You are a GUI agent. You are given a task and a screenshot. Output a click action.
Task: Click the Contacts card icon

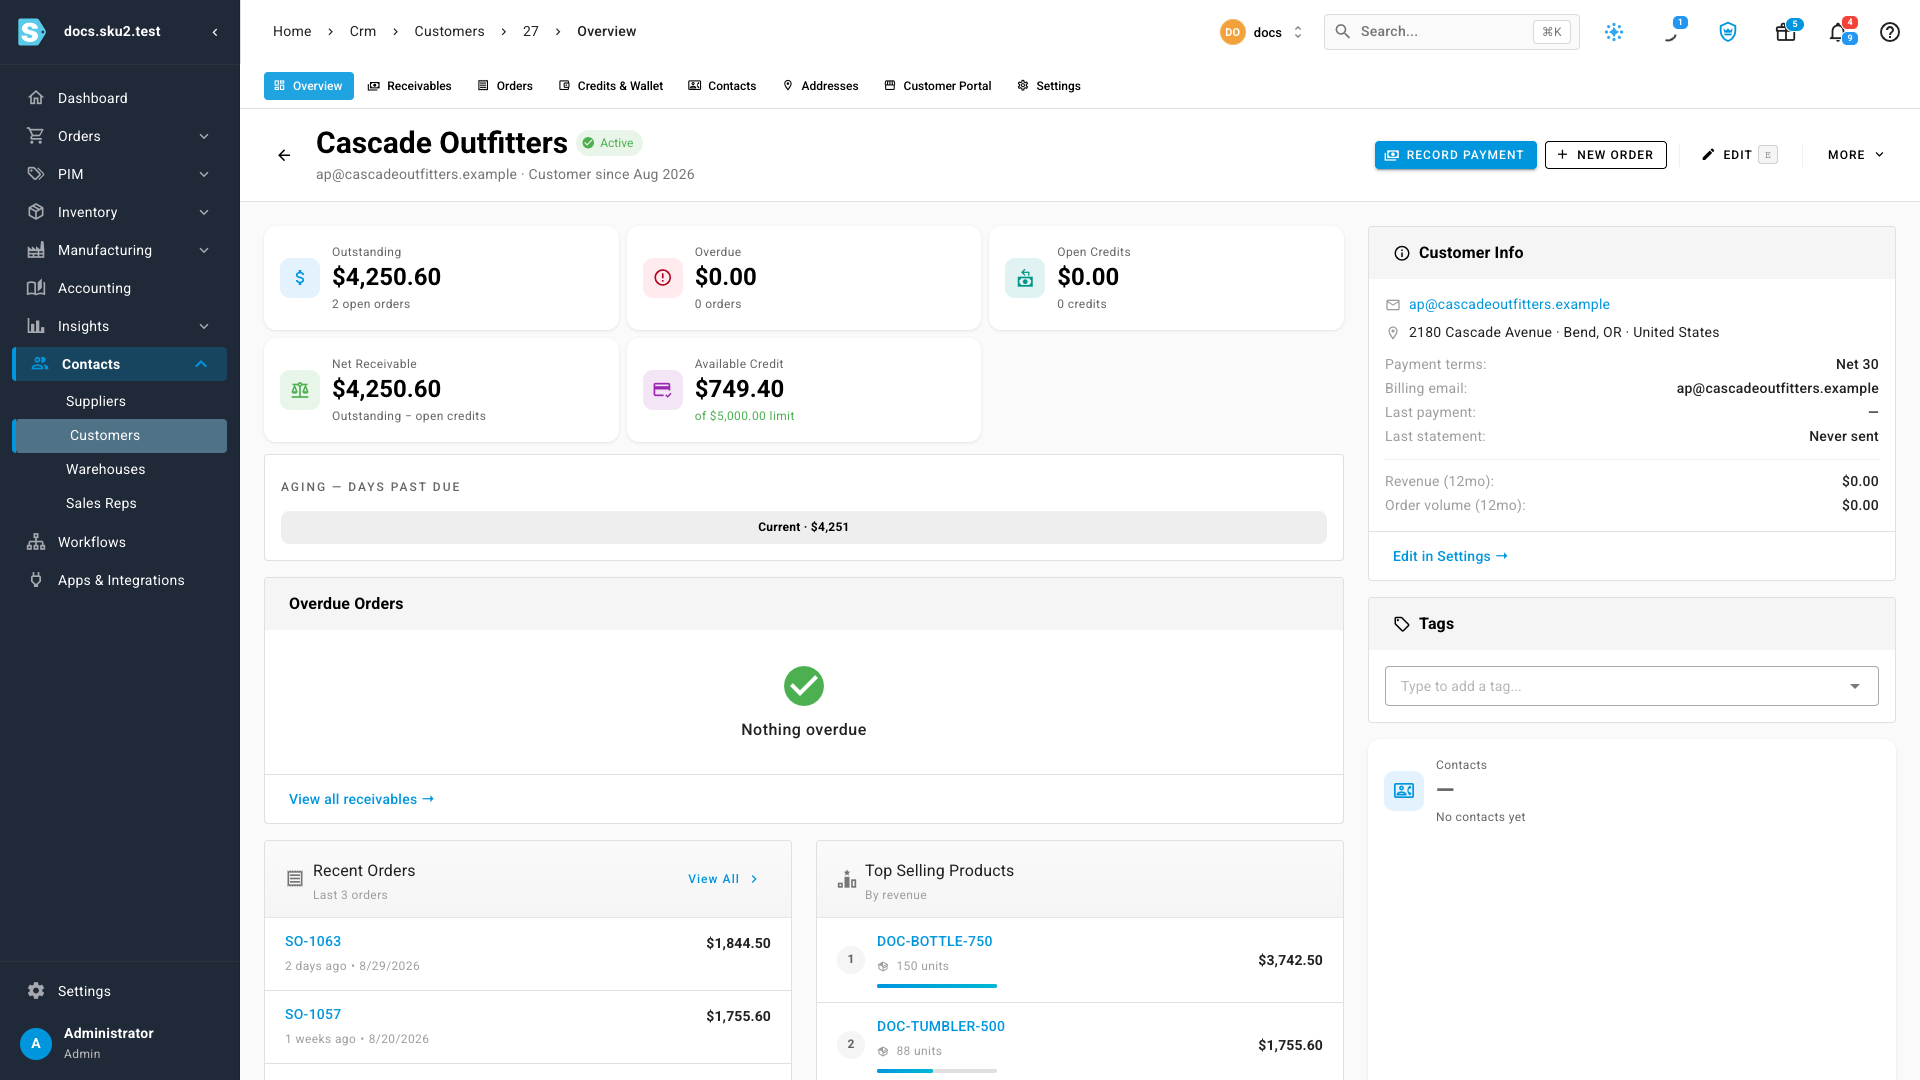[1404, 791]
